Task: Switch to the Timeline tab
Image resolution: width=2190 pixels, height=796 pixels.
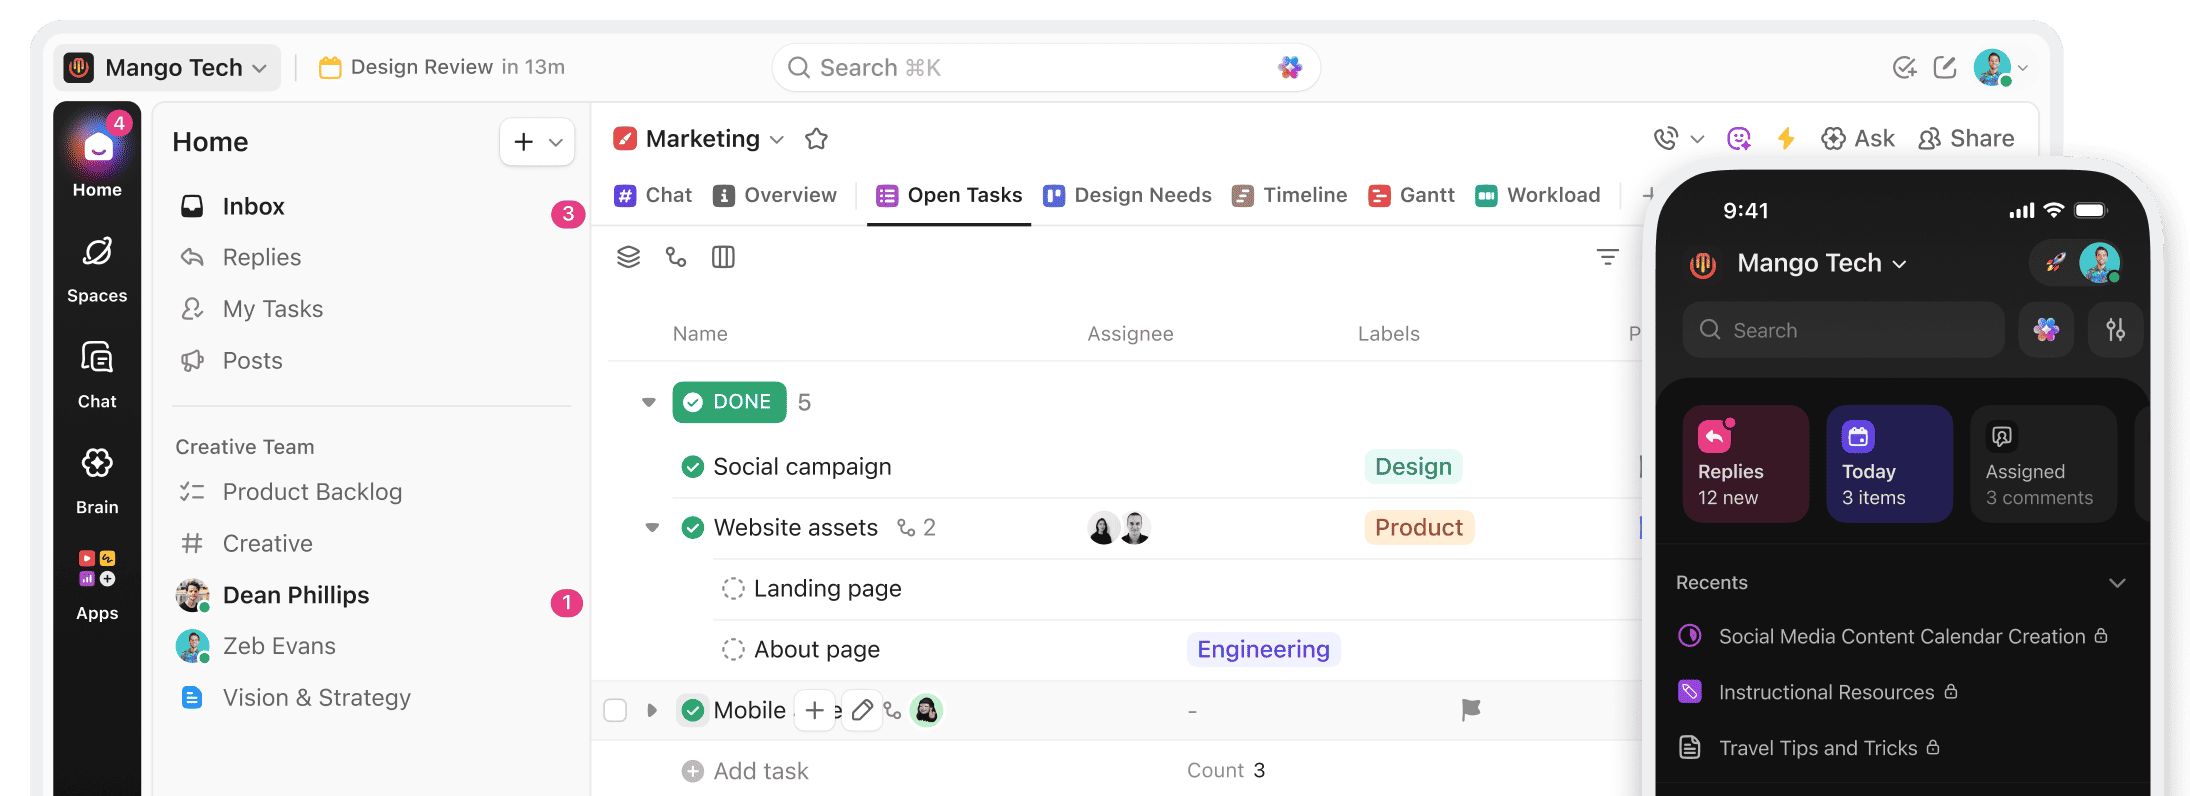Action: point(1290,195)
